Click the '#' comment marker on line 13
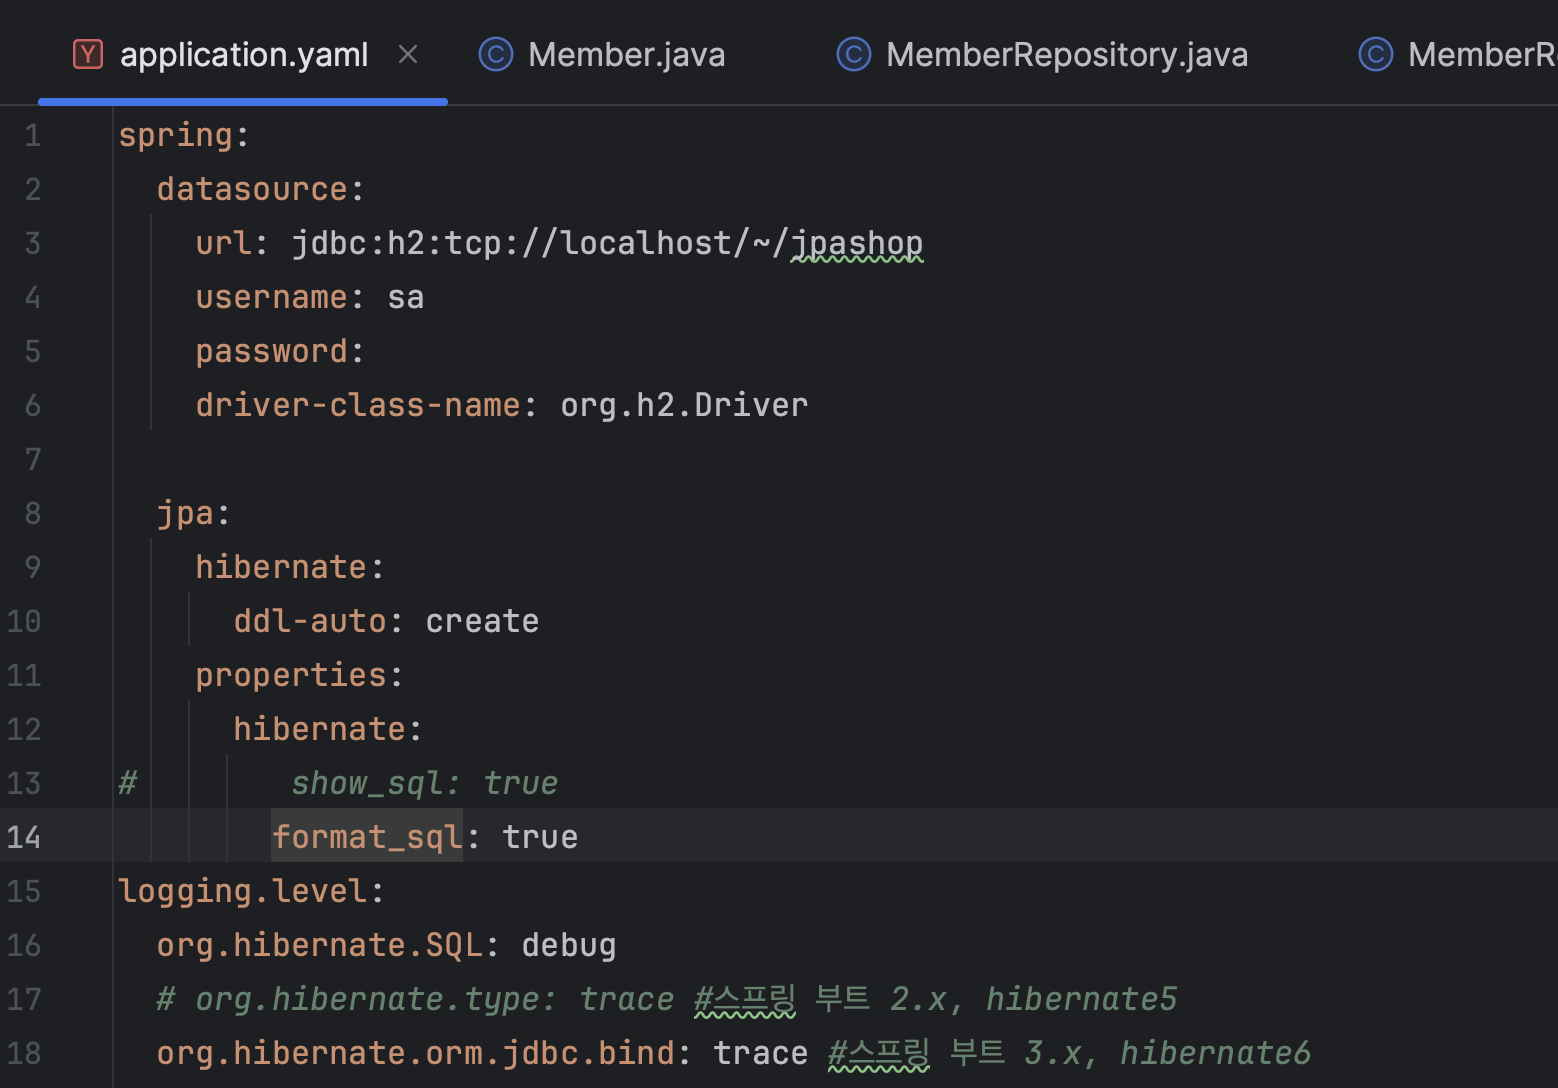 pos(128,783)
